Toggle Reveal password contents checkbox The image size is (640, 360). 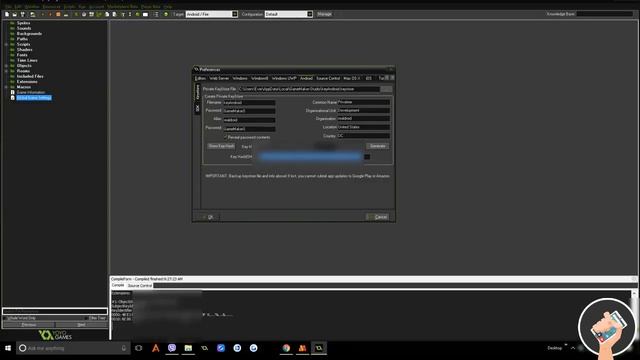coord(225,137)
